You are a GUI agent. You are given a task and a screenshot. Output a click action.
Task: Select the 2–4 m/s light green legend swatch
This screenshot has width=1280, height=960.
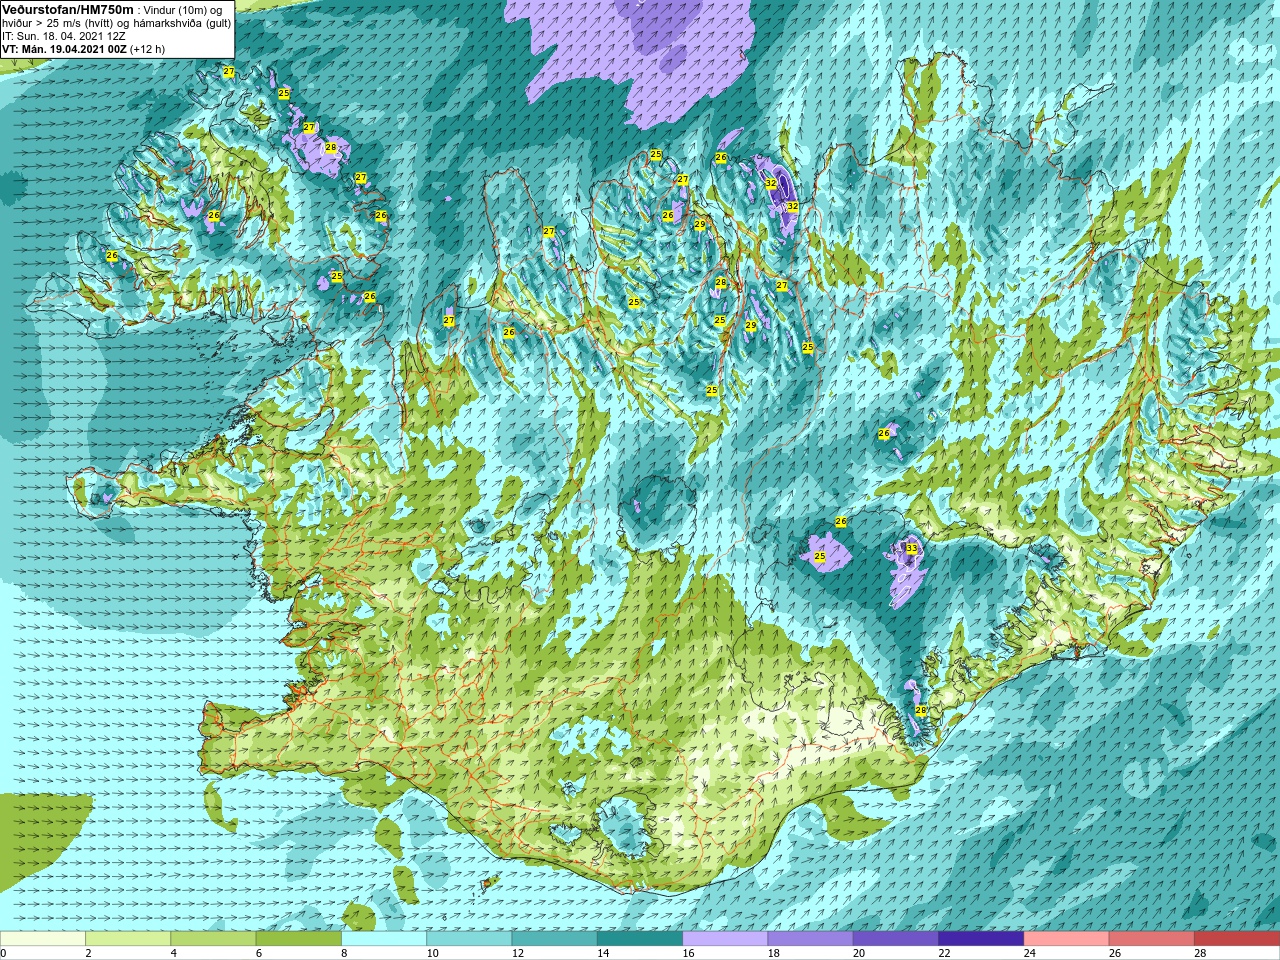[x=128, y=939]
